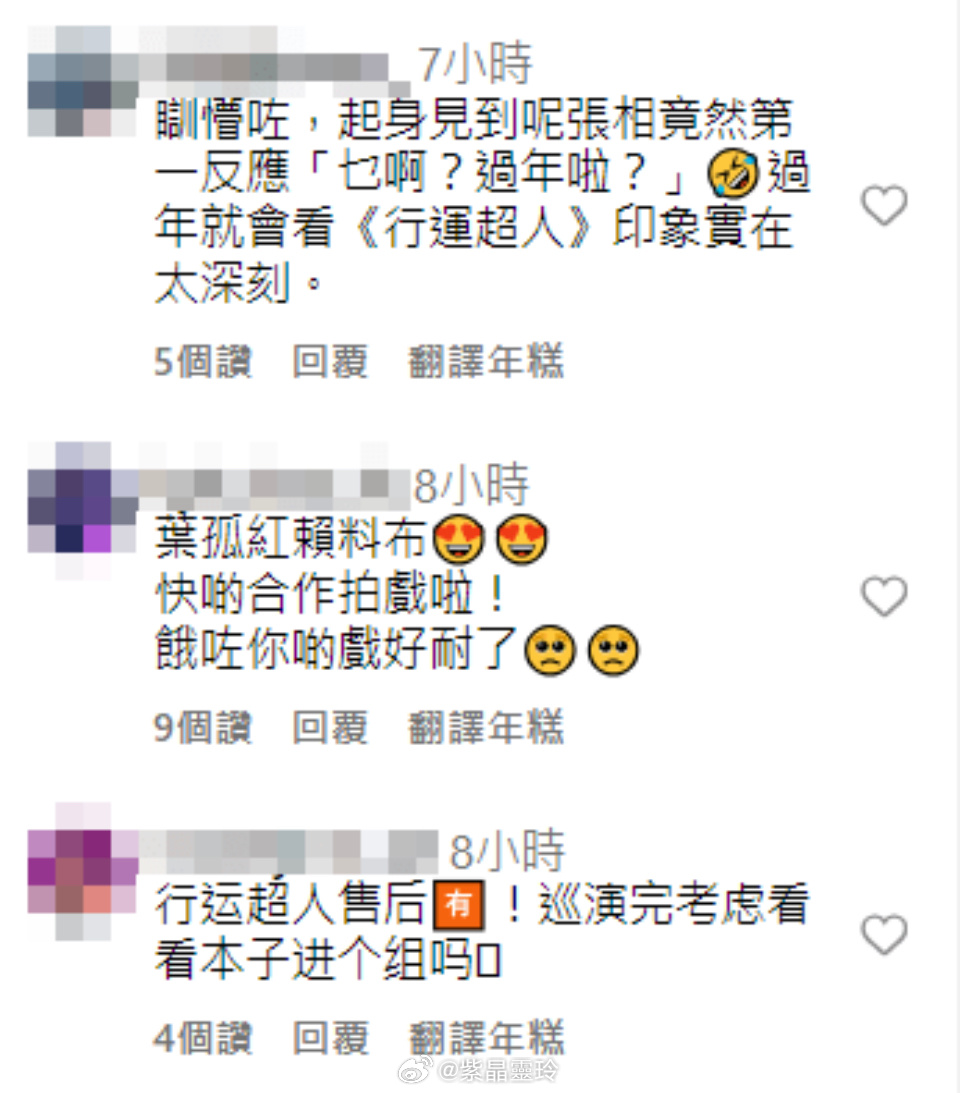Viewport: 960px width, 1093px height.
Task: Open the pink avatar of third commenter
Action: 82,871
